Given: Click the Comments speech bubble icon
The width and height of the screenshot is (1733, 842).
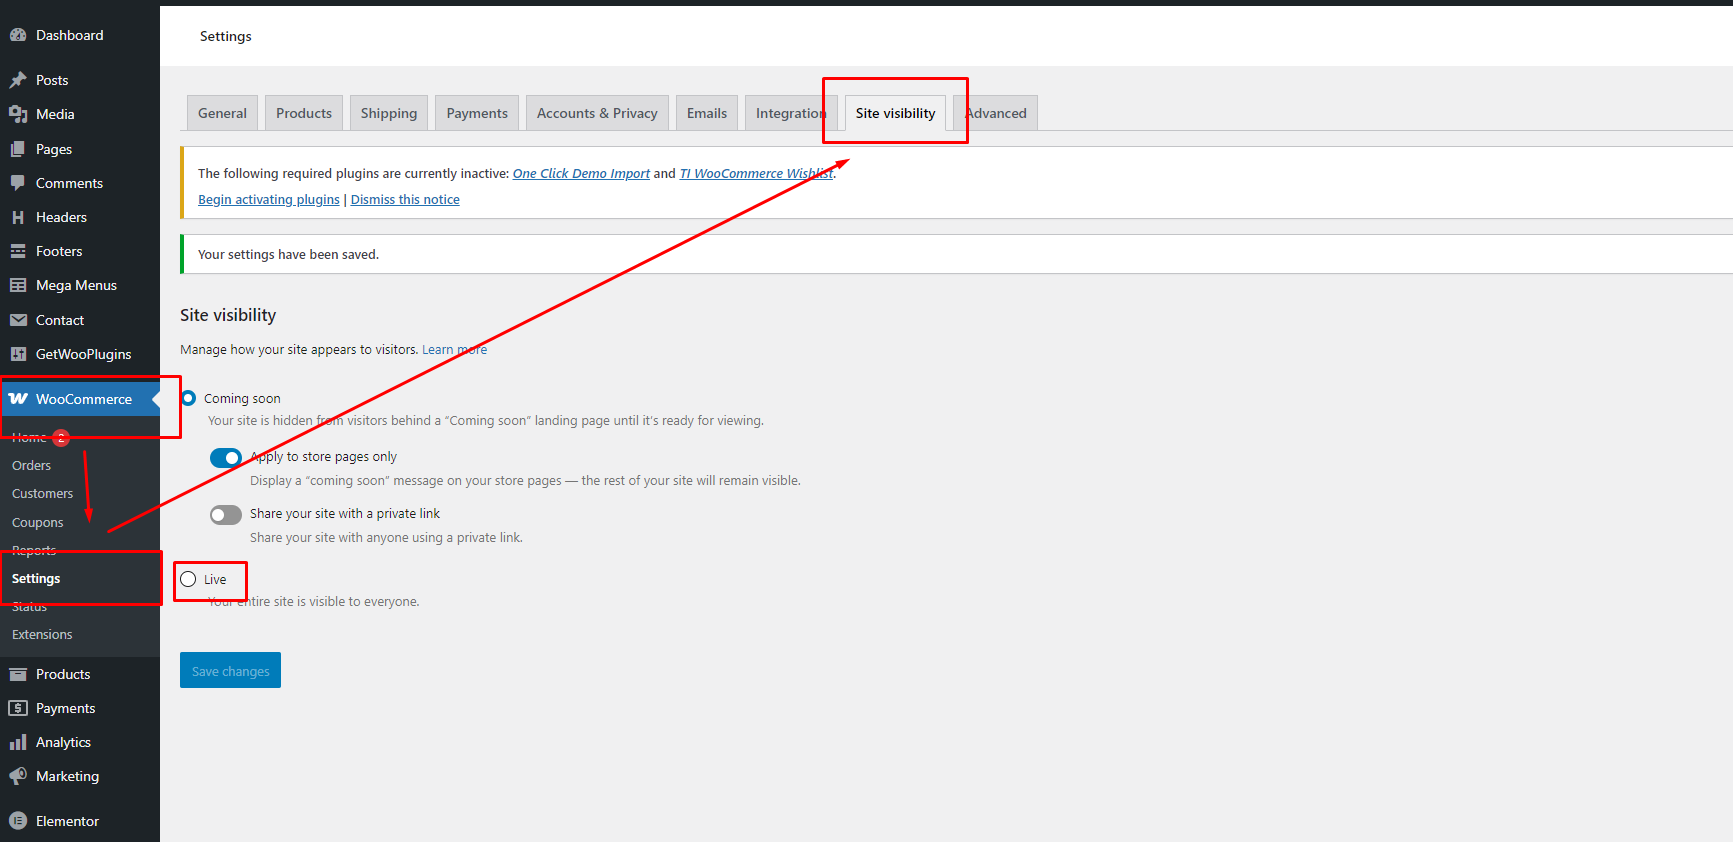Looking at the screenshot, I should [x=18, y=183].
